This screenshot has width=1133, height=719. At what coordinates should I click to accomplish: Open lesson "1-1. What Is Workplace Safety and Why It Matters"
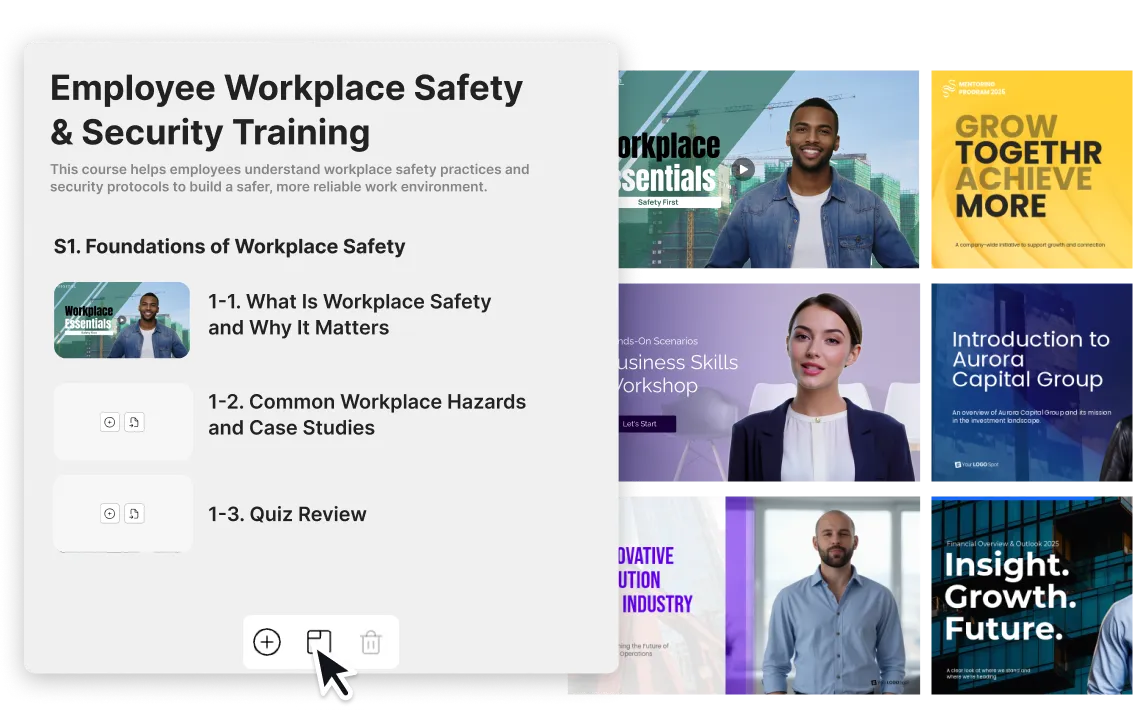tap(350, 314)
